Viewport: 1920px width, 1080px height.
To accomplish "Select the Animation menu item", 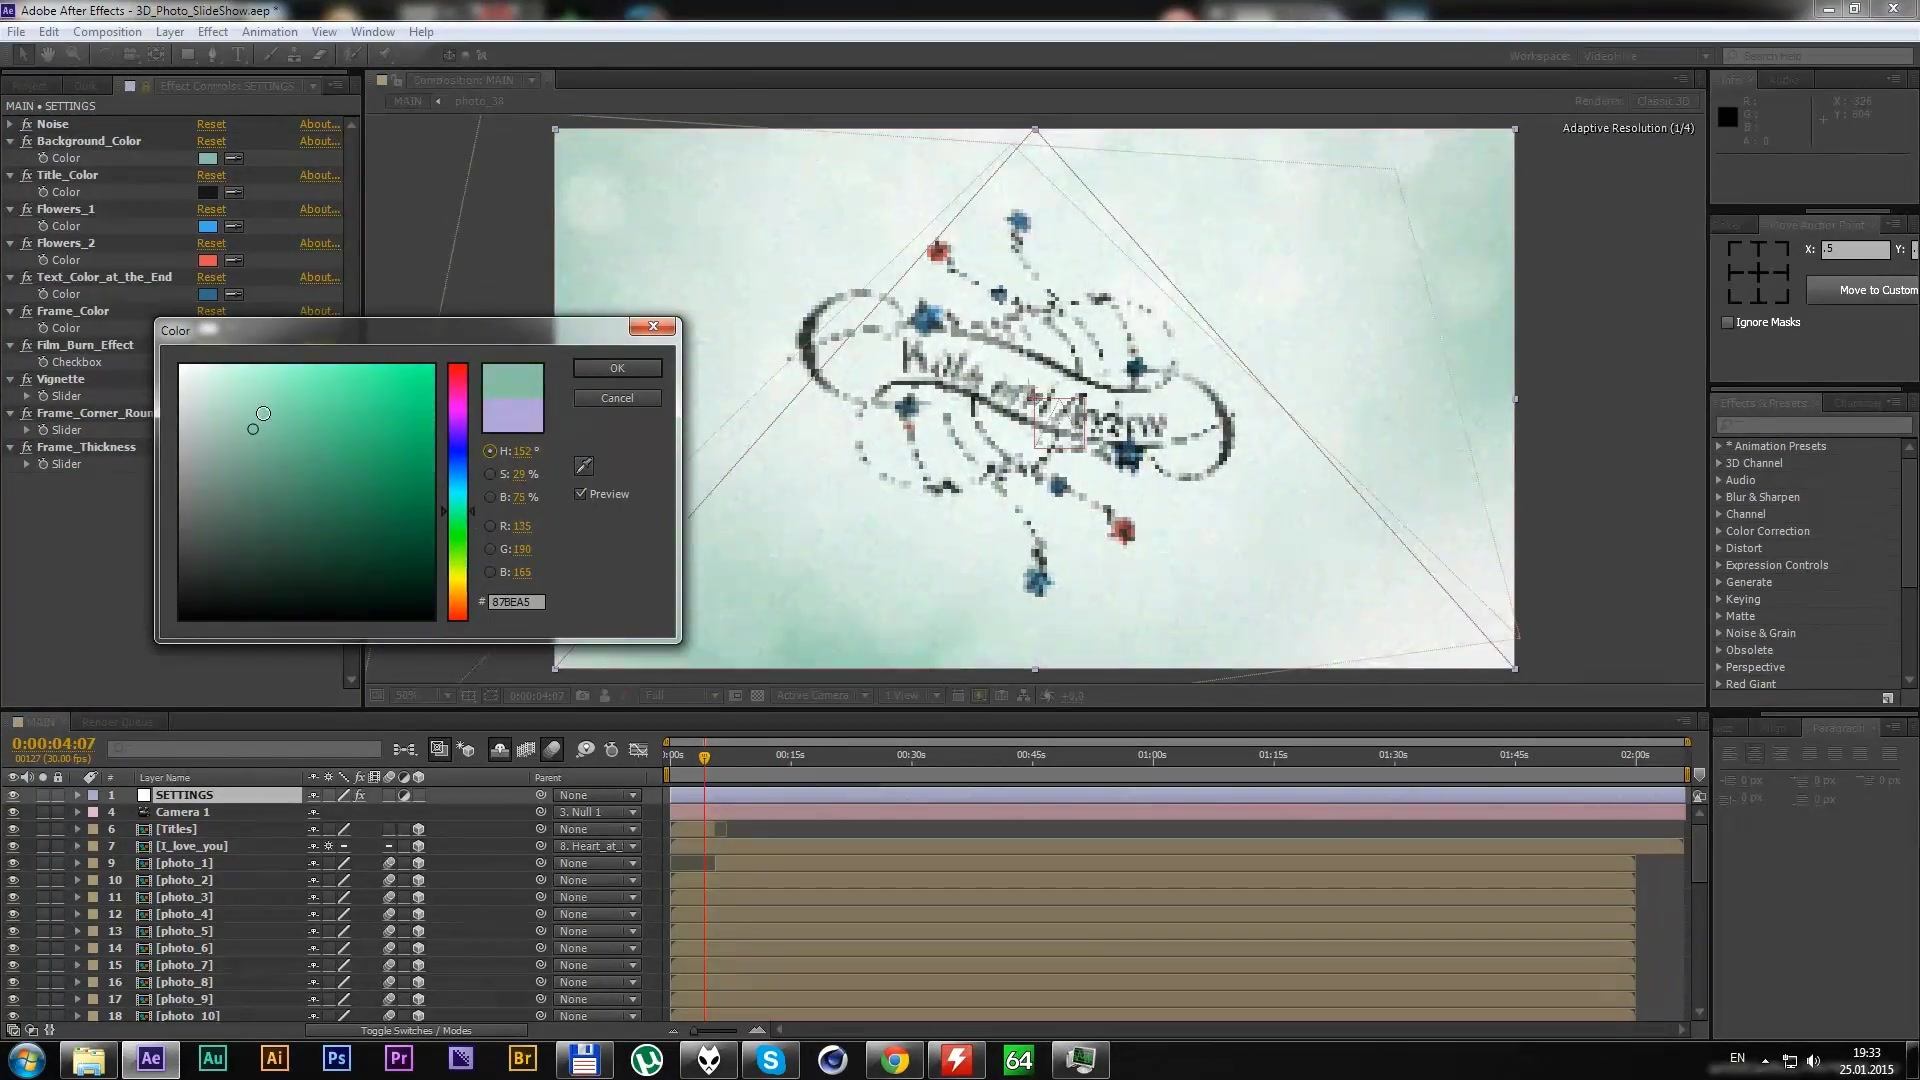I will [x=269, y=32].
